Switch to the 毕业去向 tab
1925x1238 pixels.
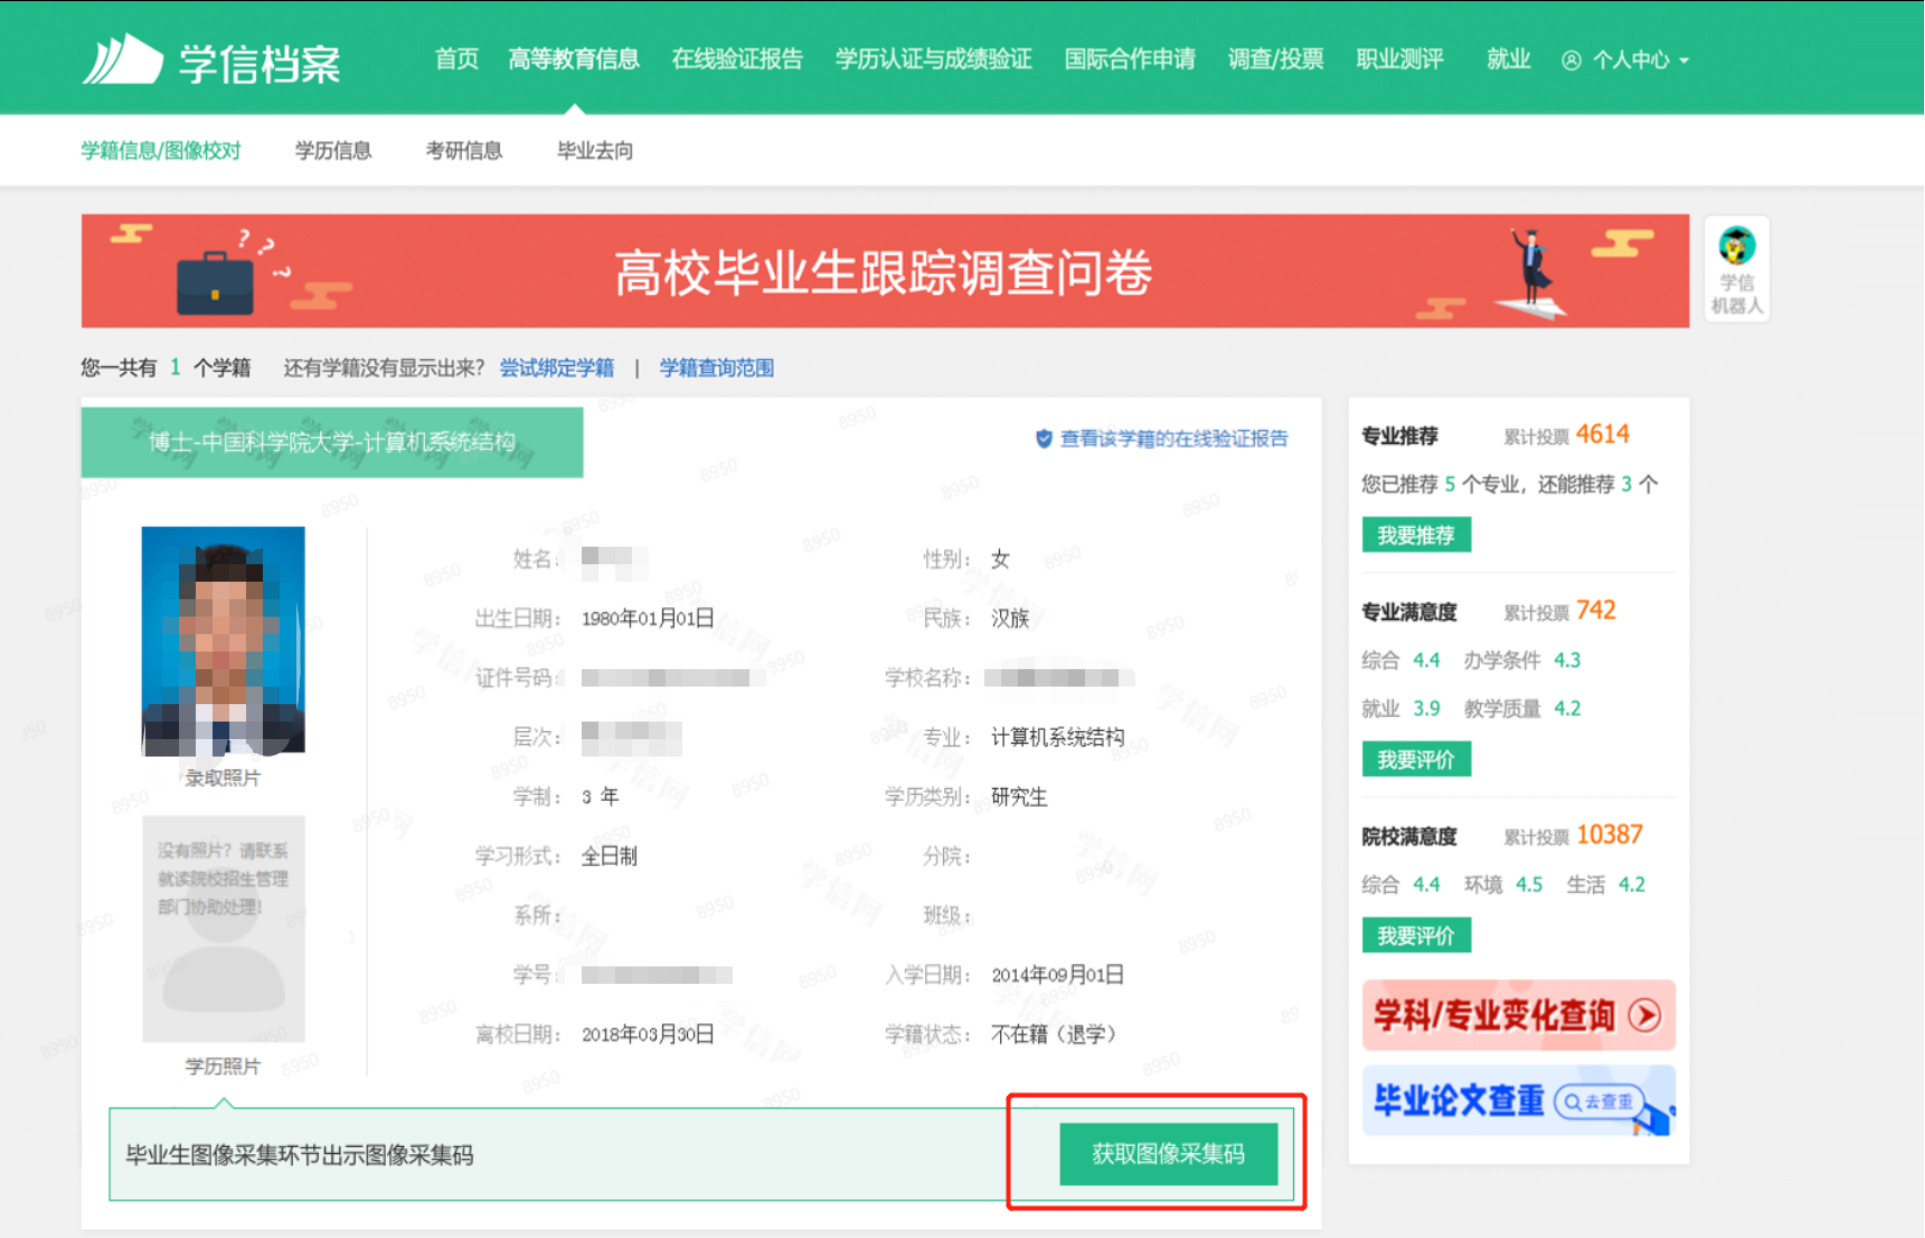[x=595, y=151]
